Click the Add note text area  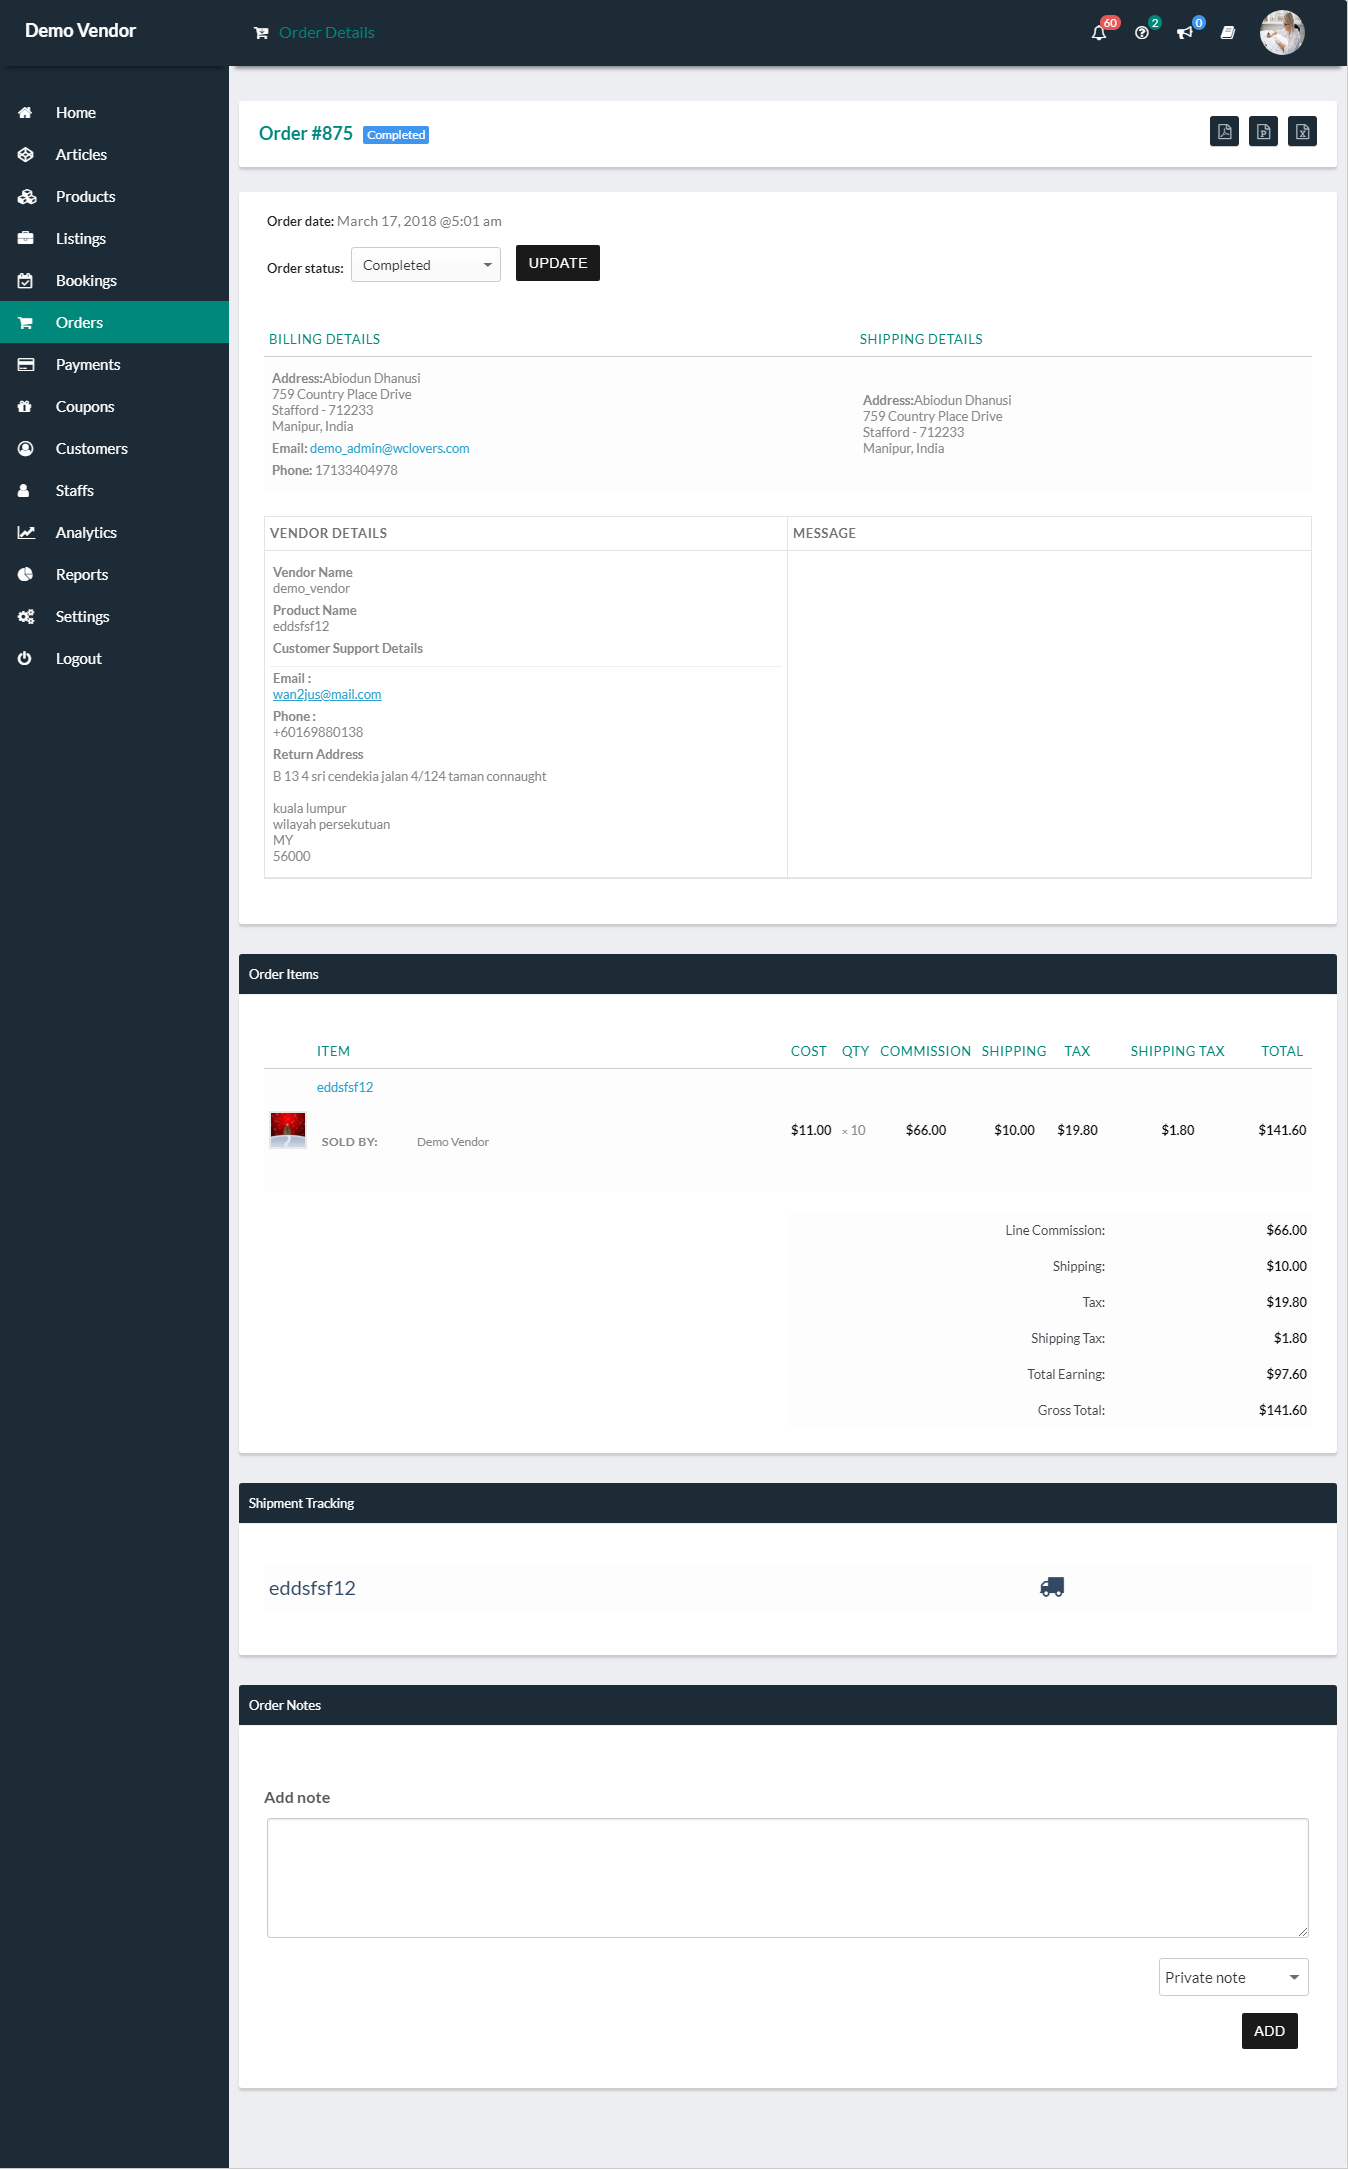(788, 1878)
